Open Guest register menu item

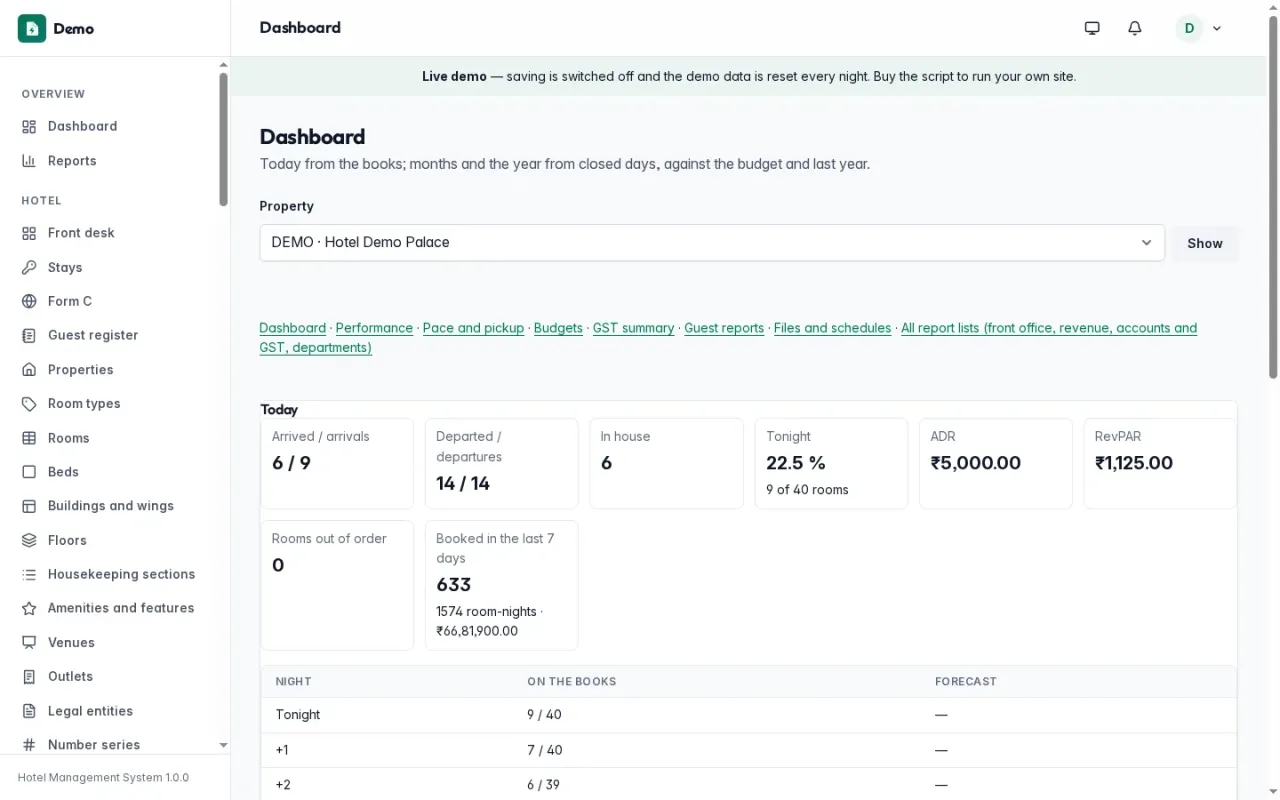[93, 335]
